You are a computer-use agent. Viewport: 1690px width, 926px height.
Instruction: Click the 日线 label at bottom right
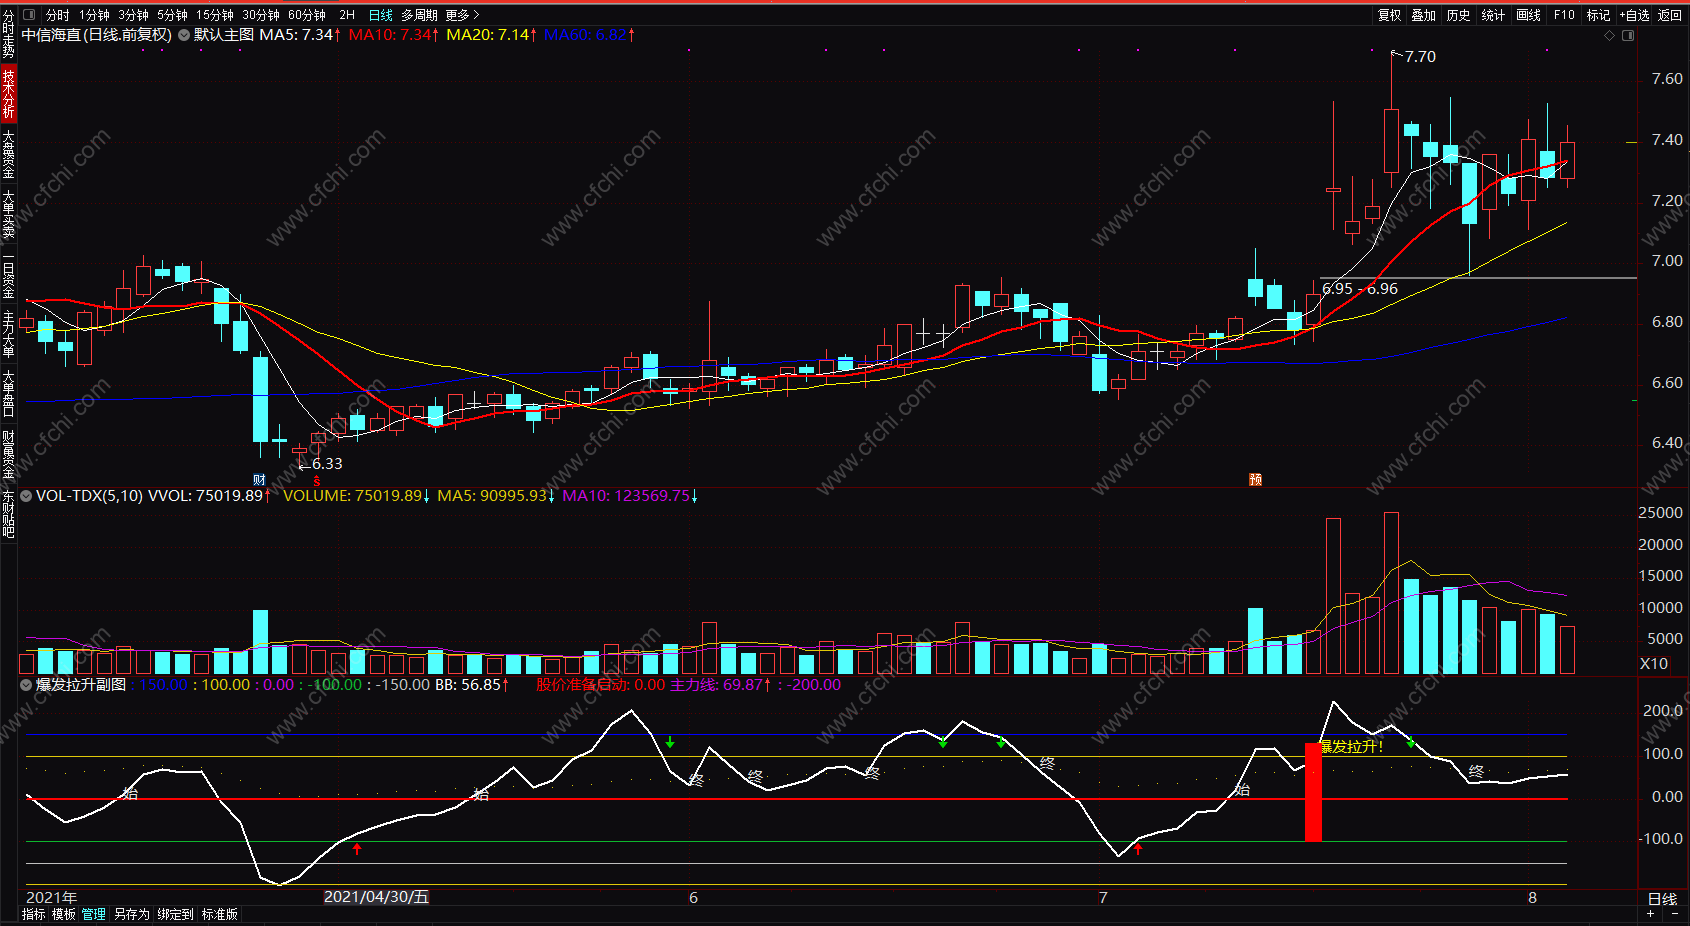click(1662, 899)
